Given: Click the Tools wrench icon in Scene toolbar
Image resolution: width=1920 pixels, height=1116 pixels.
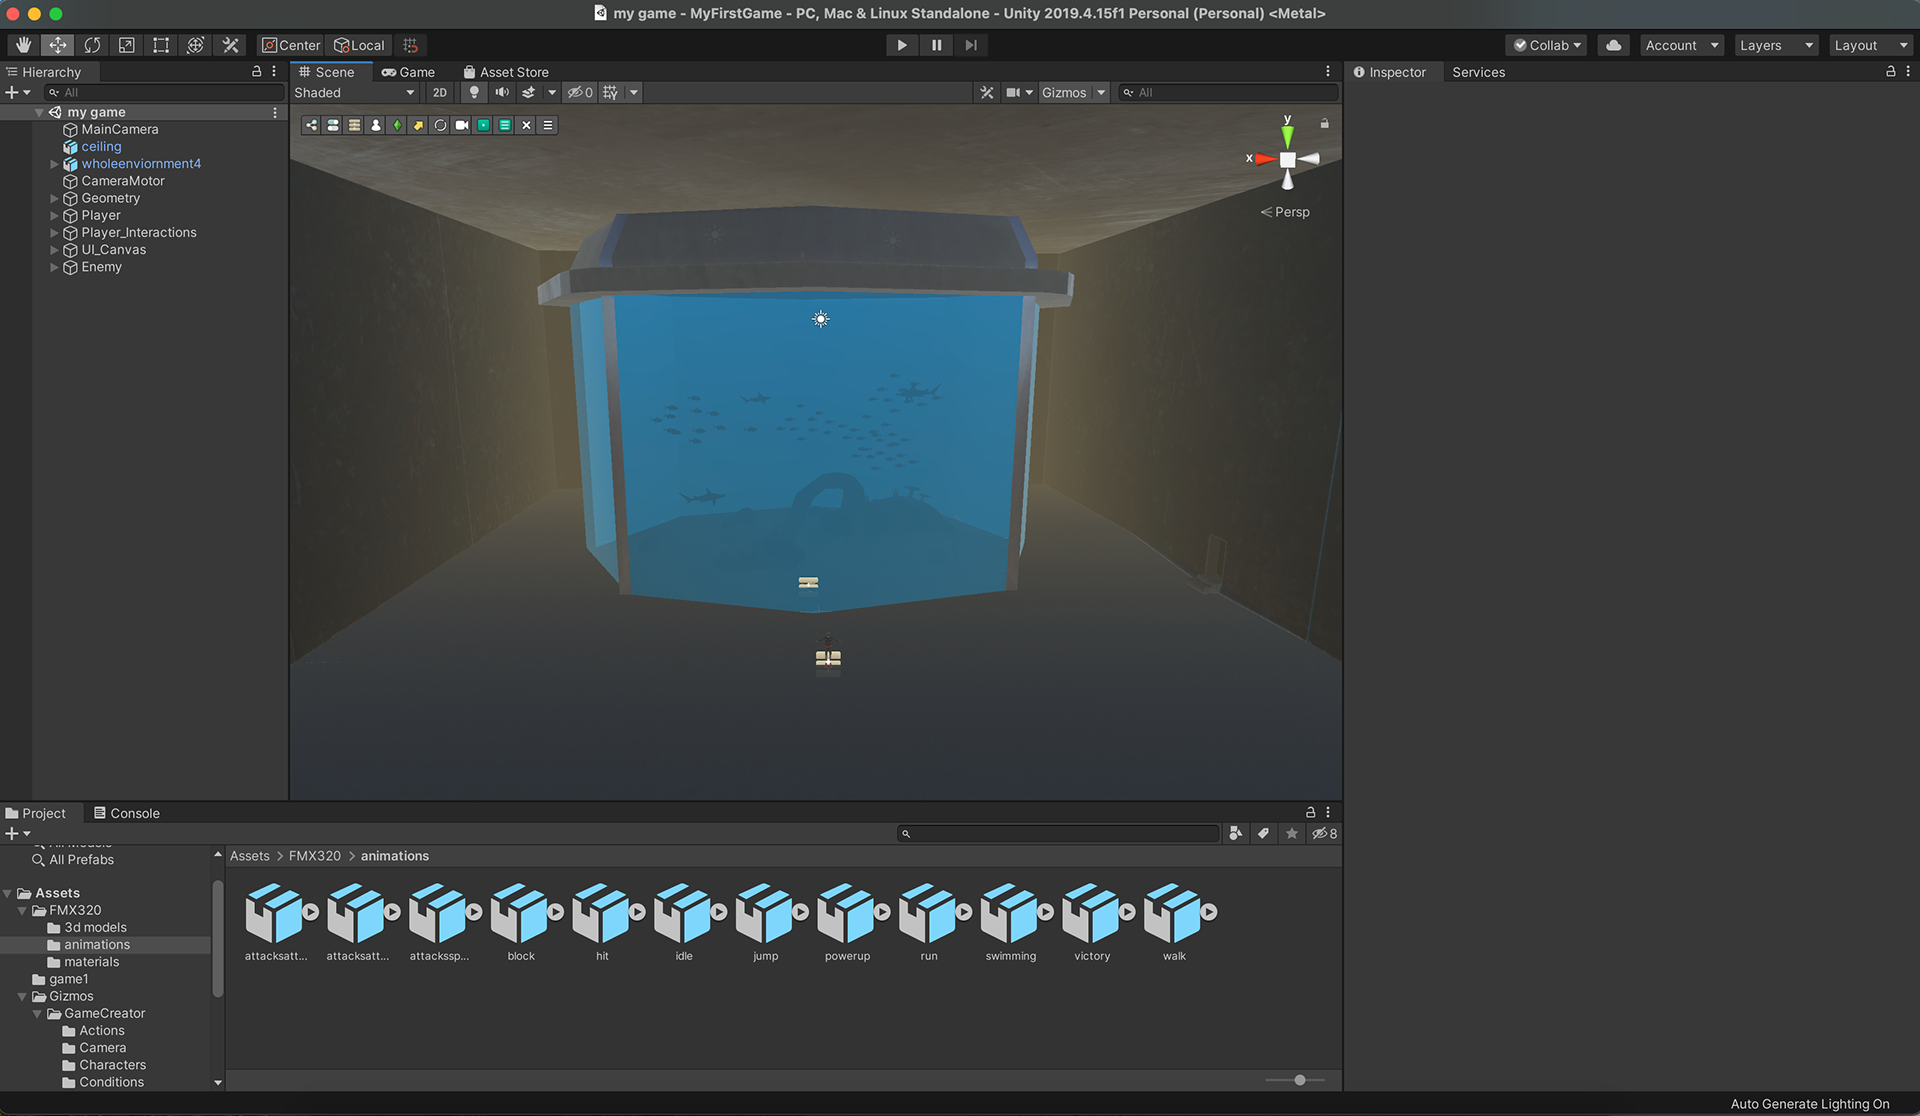Looking at the screenshot, I should (987, 92).
